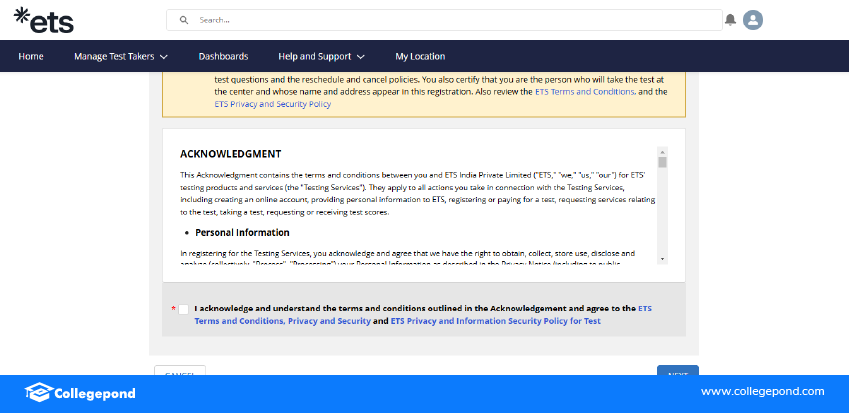Open the Dashboards menu item

pos(223,56)
